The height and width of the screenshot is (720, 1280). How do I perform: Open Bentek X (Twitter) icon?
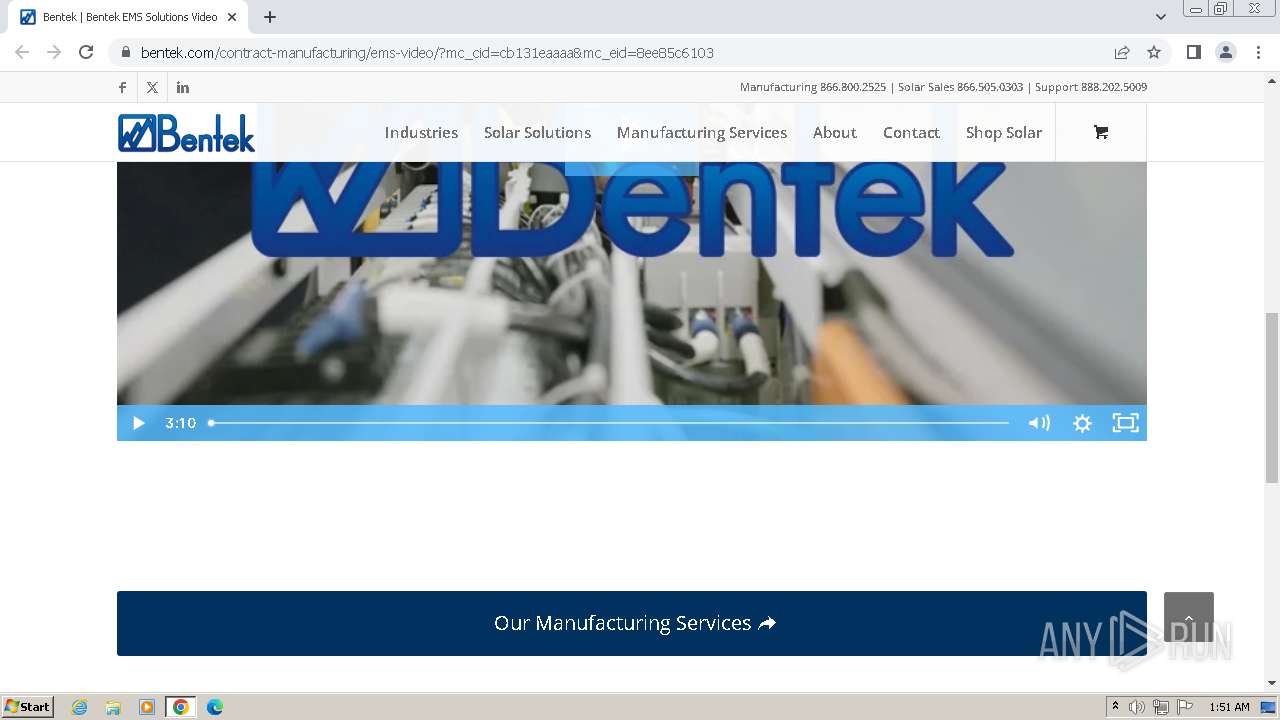pyautogui.click(x=152, y=87)
